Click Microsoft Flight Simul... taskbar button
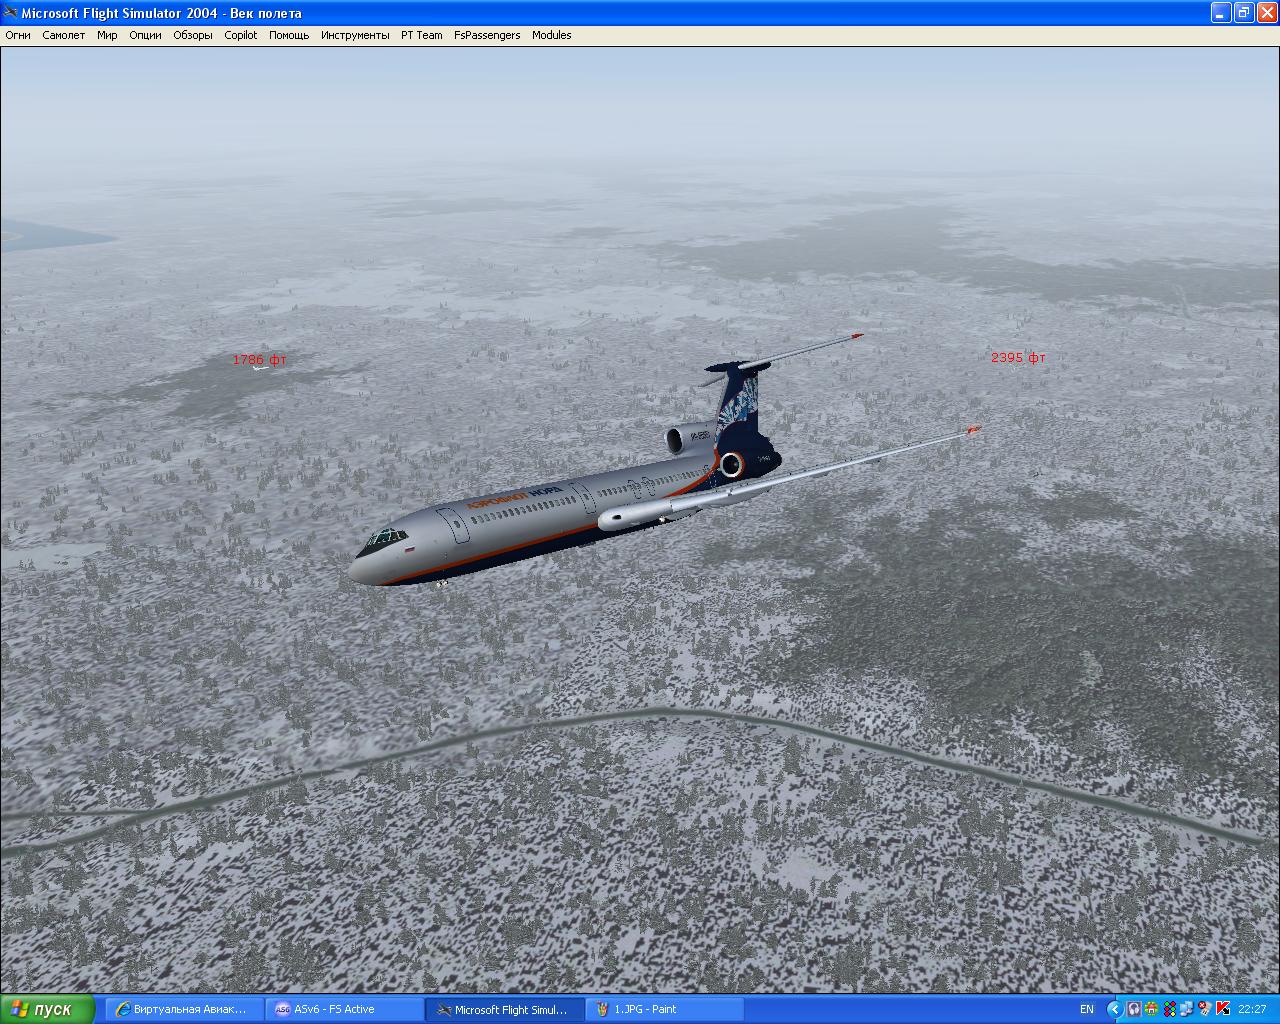The width and height of the screenshot is (1280, 1024). pos(504,1009)
